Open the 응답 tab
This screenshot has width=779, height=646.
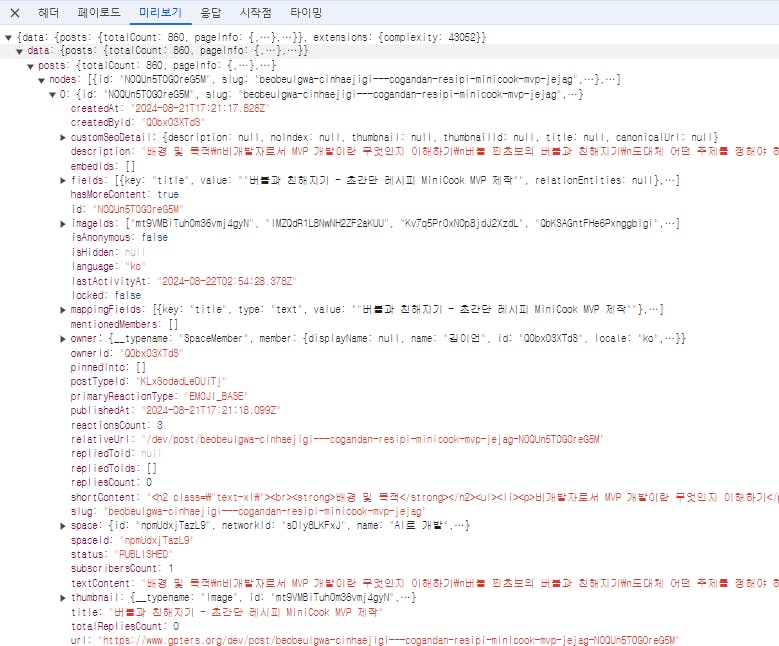point(211,13)
